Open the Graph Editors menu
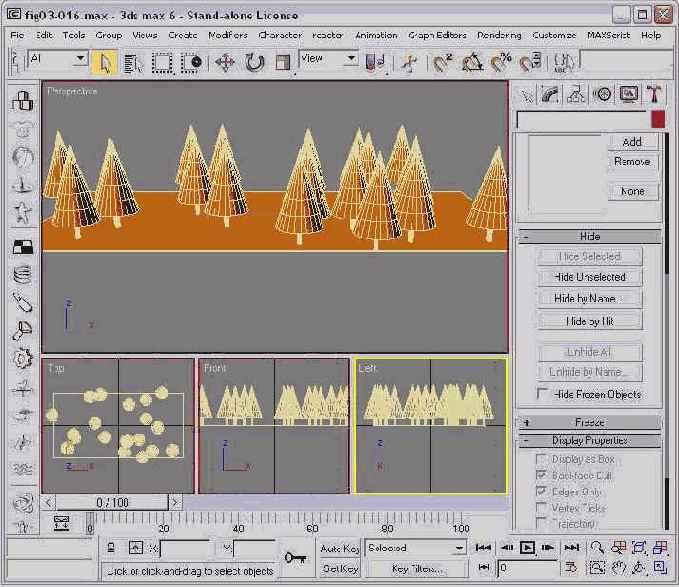This screenshot has height=587, width=679. click(436, 35)
